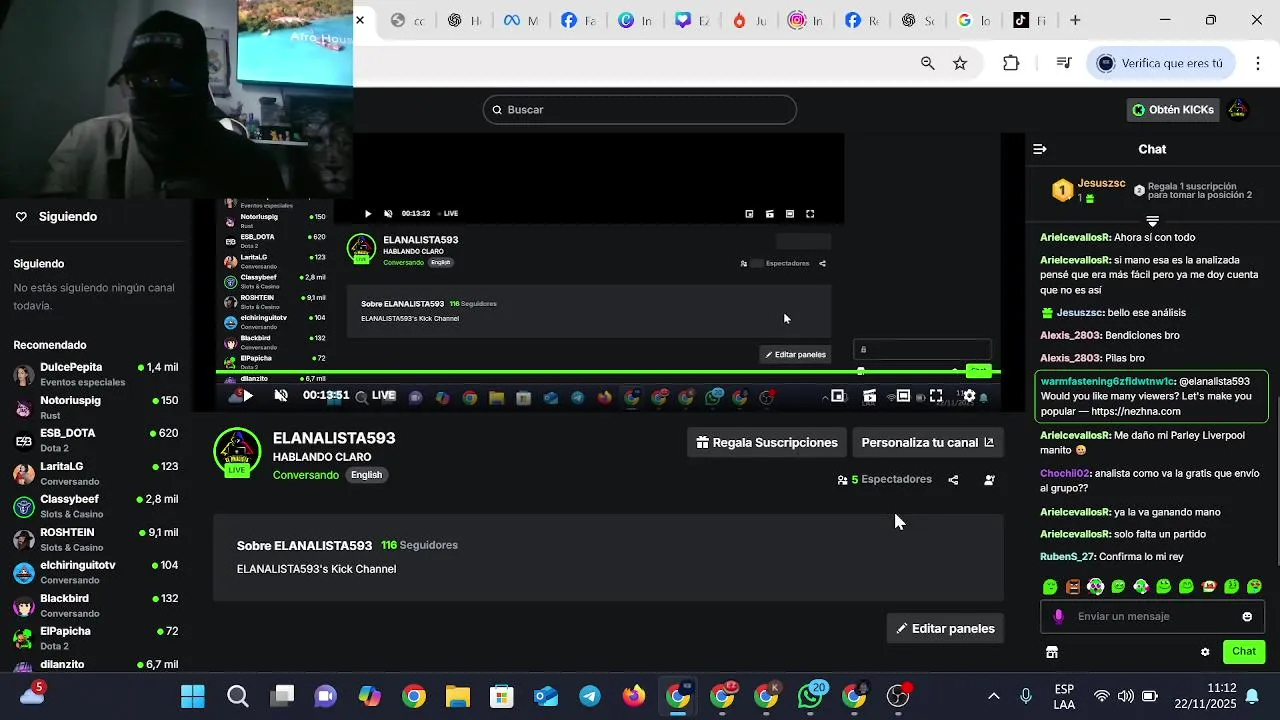Viewport: 1280px width, 720px height.
Task: Open the Chrome three-dot menu
Action: [x=1257, y=63]
